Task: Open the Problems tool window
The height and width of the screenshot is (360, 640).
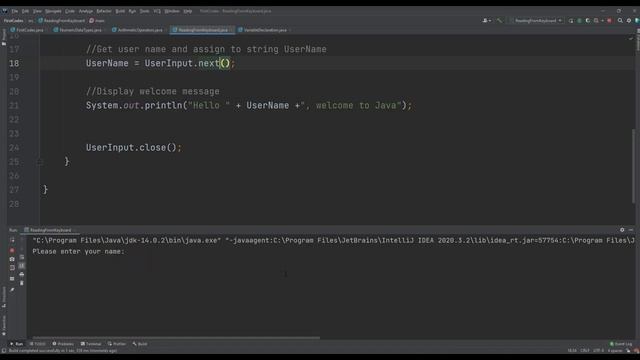Action: tap(63, 344)
